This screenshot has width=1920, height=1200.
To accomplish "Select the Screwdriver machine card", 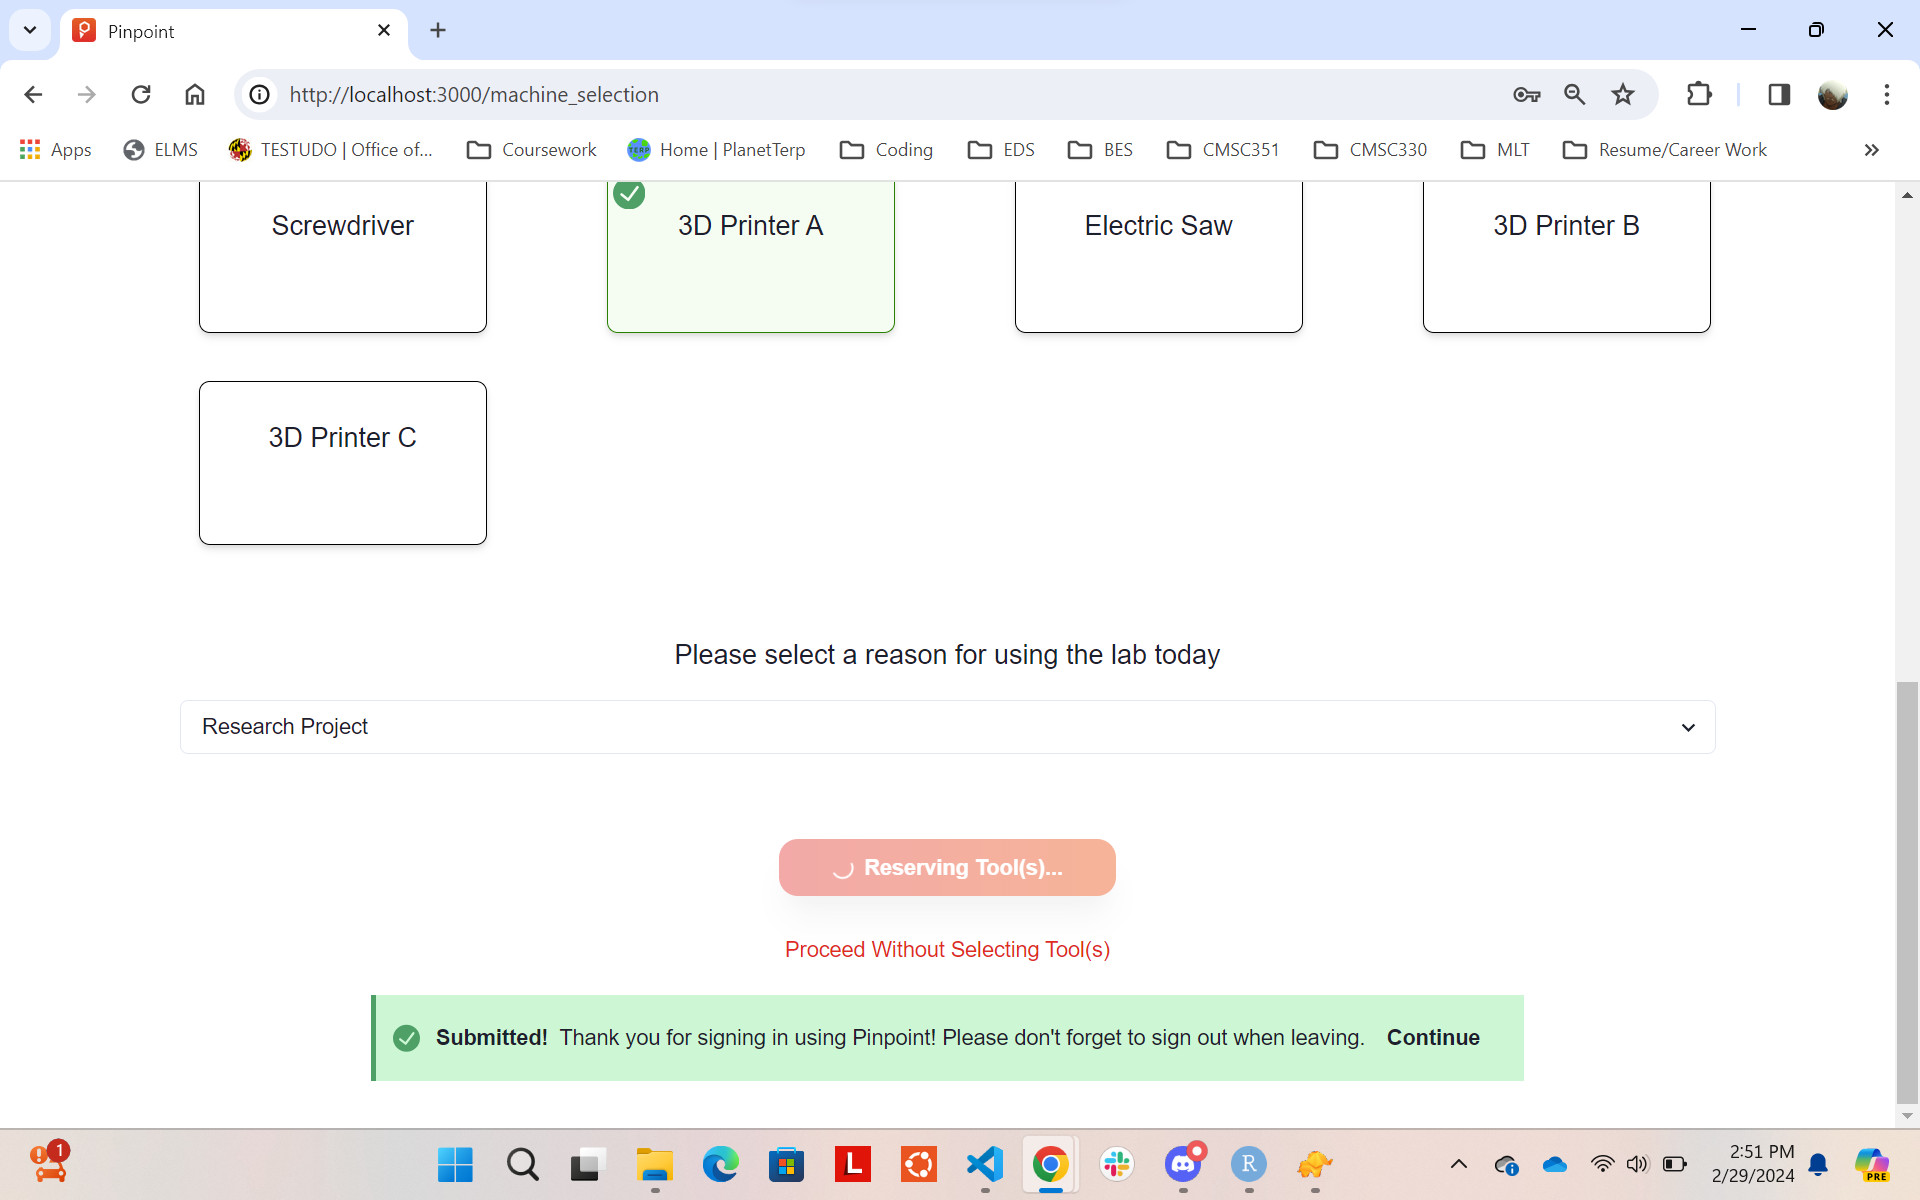I will pos(343,252).
